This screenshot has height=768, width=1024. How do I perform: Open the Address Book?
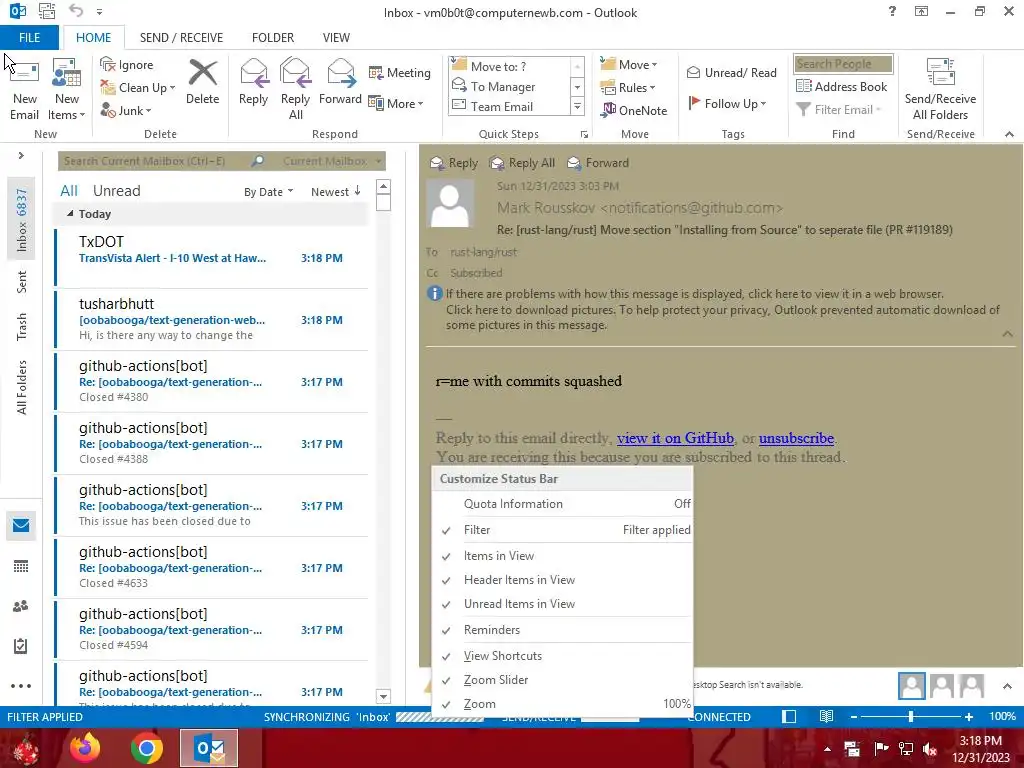[x=842, y=86]
